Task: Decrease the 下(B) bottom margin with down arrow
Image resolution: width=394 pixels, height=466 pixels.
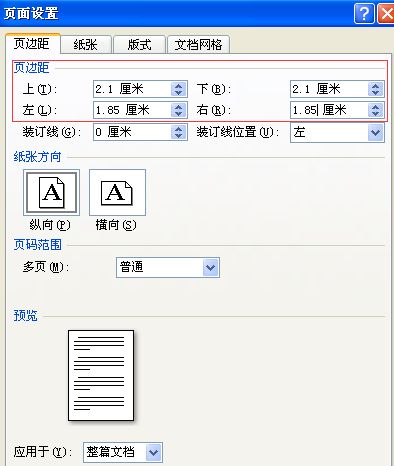Action: tap(376, 93)
